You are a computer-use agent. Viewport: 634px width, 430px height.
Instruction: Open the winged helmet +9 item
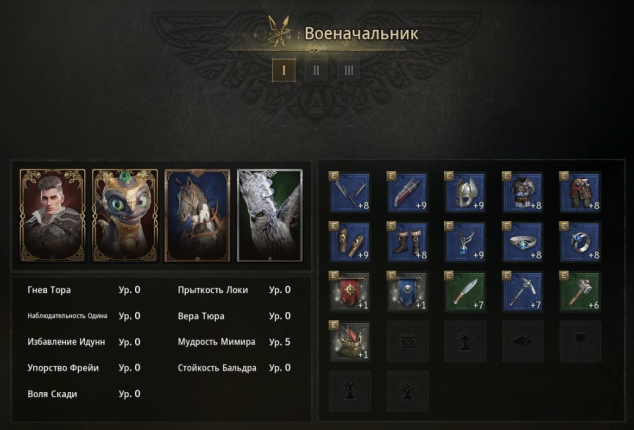[465, 192]
